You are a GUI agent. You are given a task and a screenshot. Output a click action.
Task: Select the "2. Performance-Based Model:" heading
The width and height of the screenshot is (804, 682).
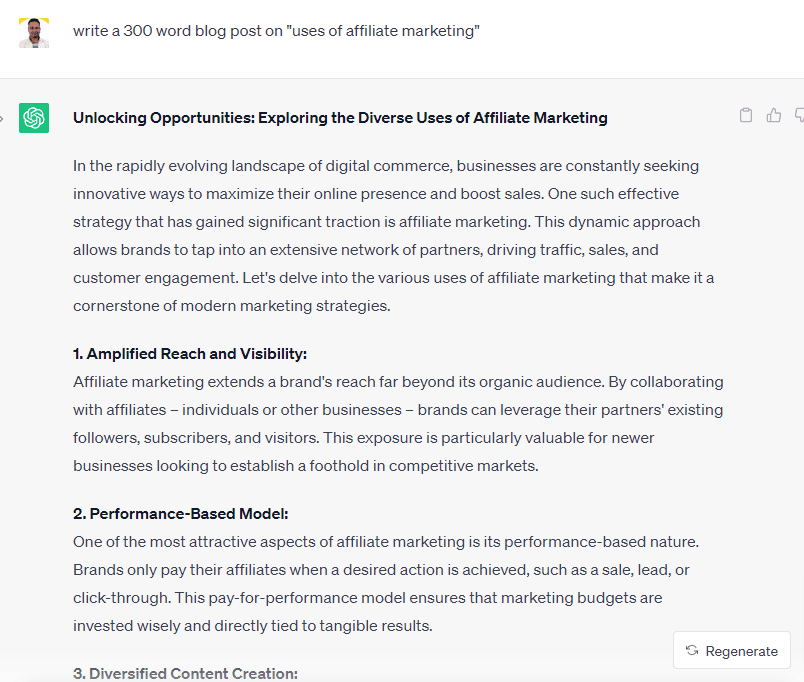181,514
